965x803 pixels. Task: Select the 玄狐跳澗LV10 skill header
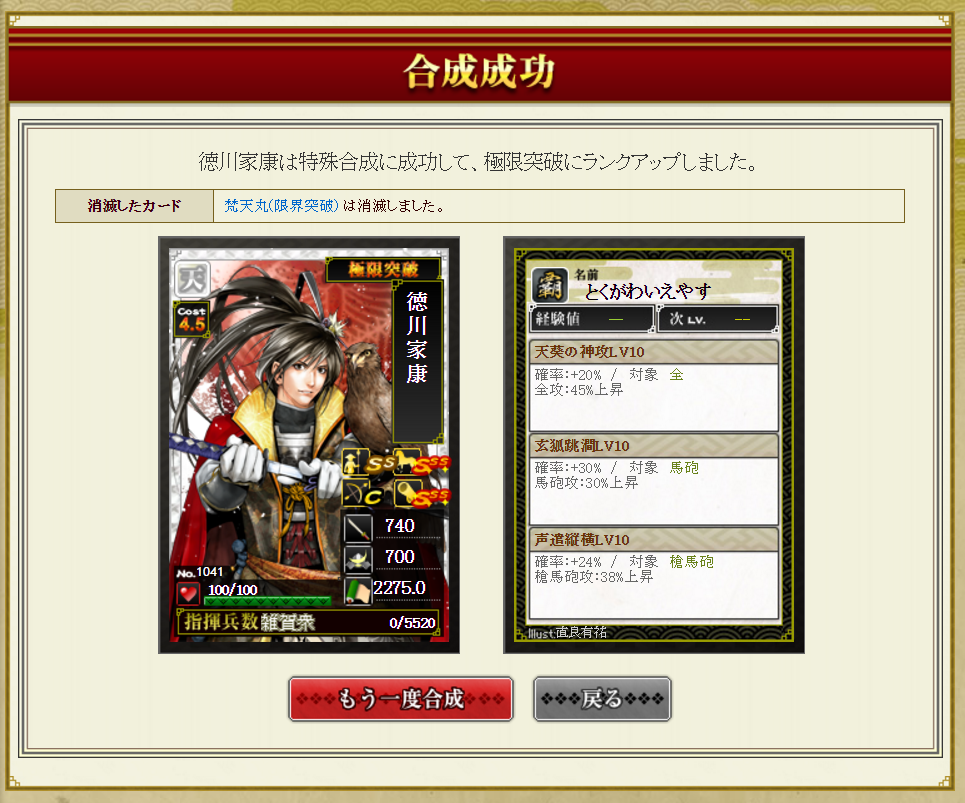654,445
